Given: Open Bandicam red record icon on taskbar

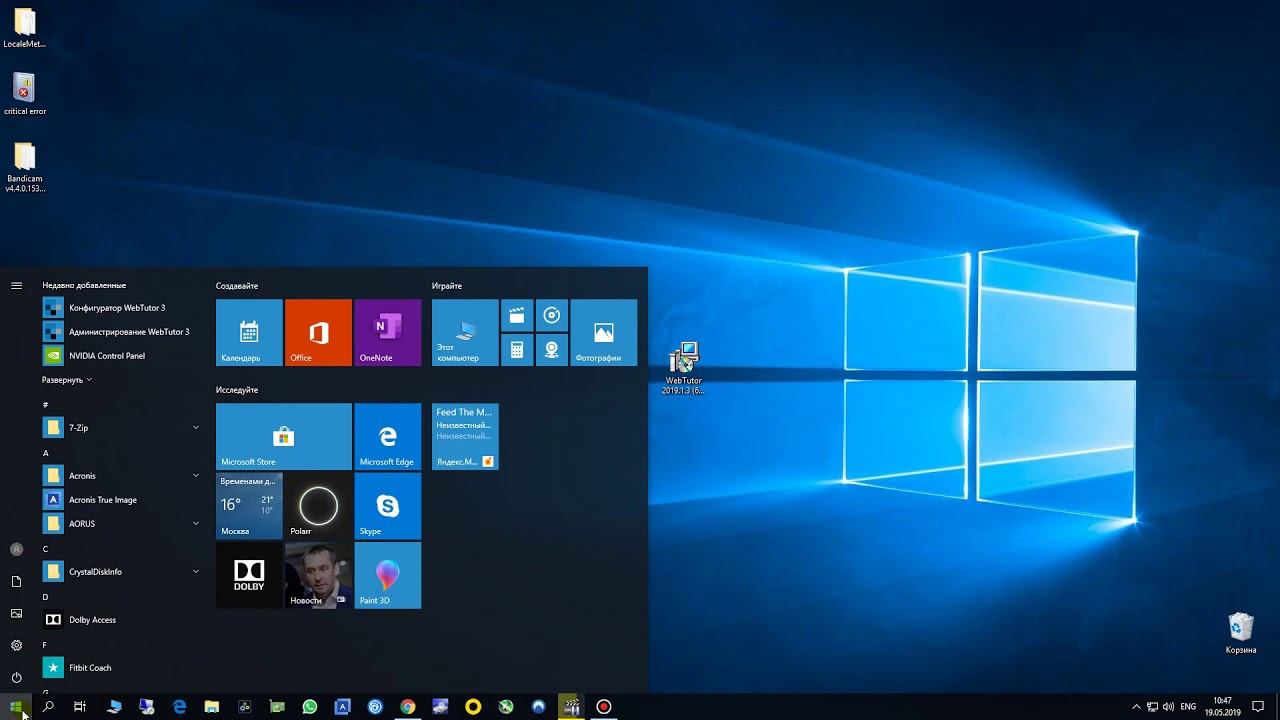Looking at the screenshot, I should (x=604, y=707).
